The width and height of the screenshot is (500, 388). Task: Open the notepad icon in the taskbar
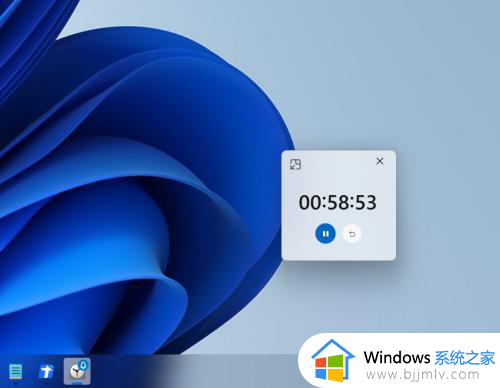coord(15,371)
